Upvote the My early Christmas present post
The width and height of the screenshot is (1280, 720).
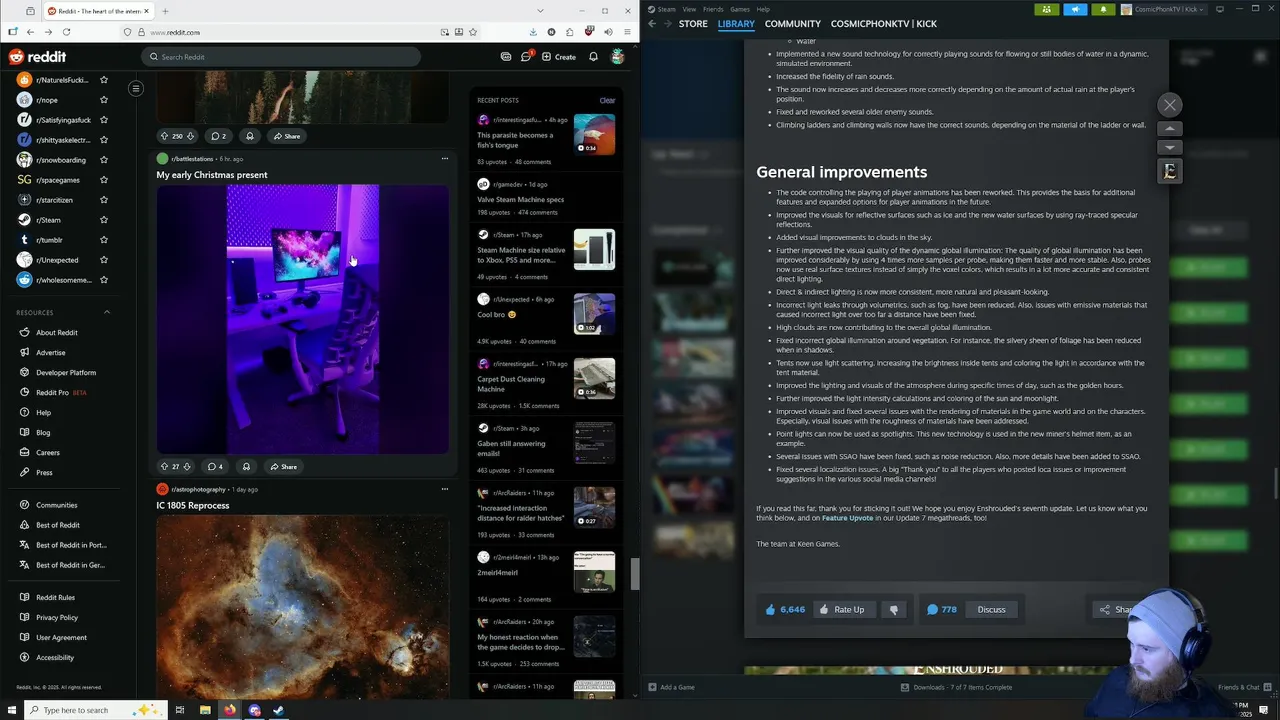[164, 466]
